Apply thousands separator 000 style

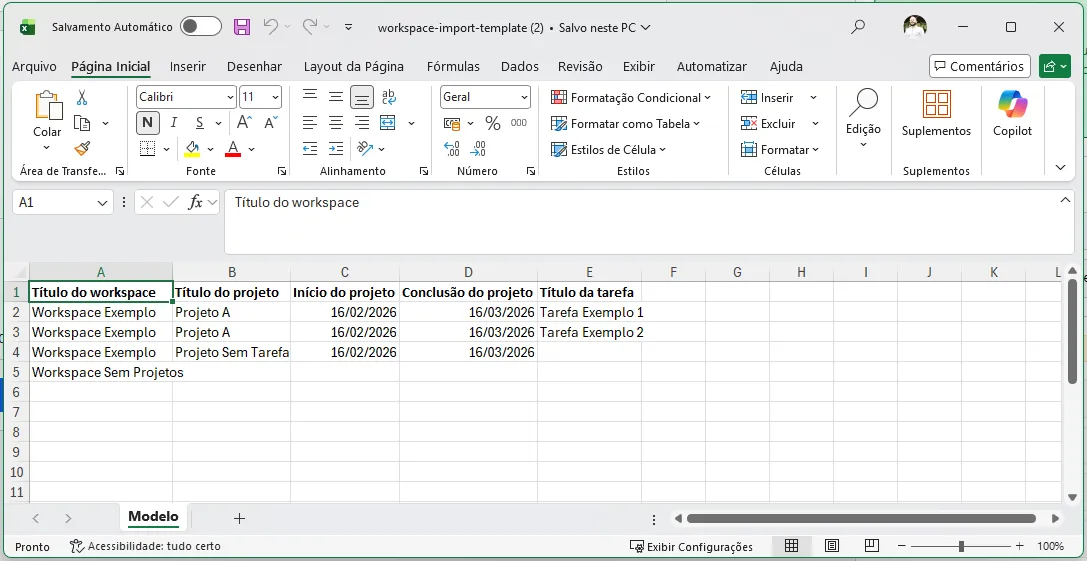click(x=519, y=123)
